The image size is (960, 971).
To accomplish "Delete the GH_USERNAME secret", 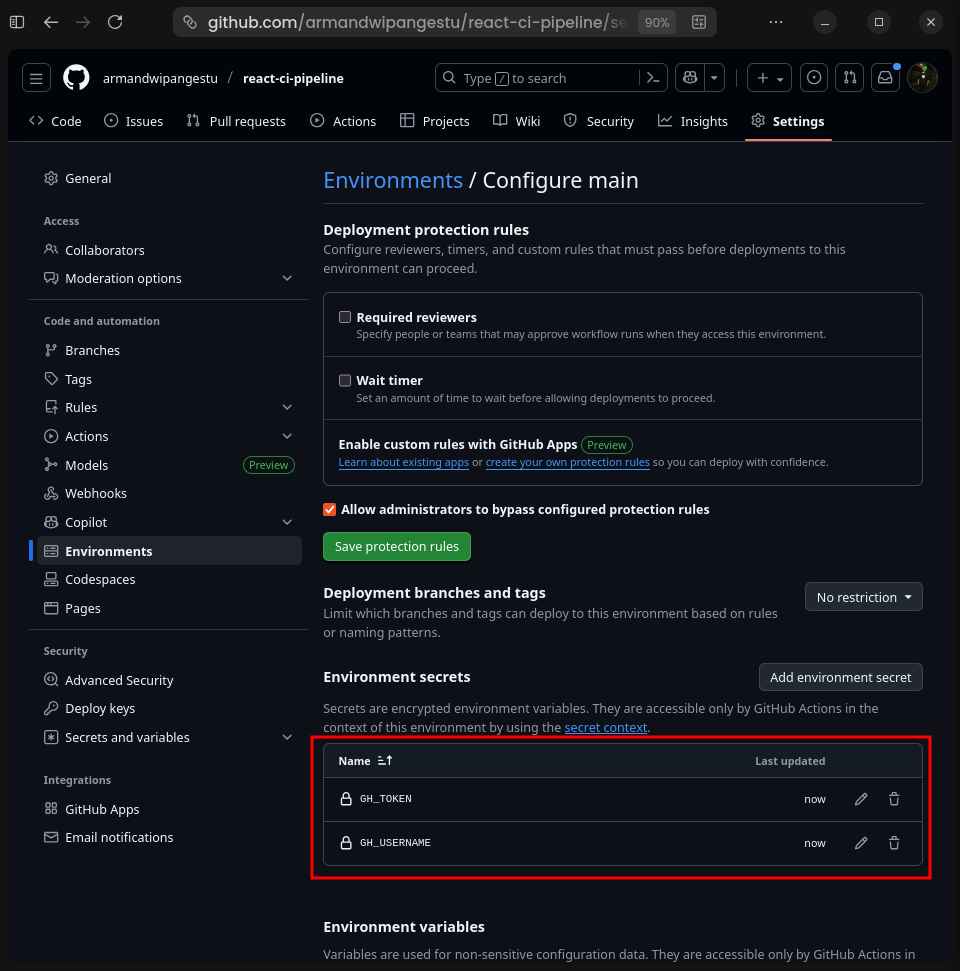I will click(894, 843).
